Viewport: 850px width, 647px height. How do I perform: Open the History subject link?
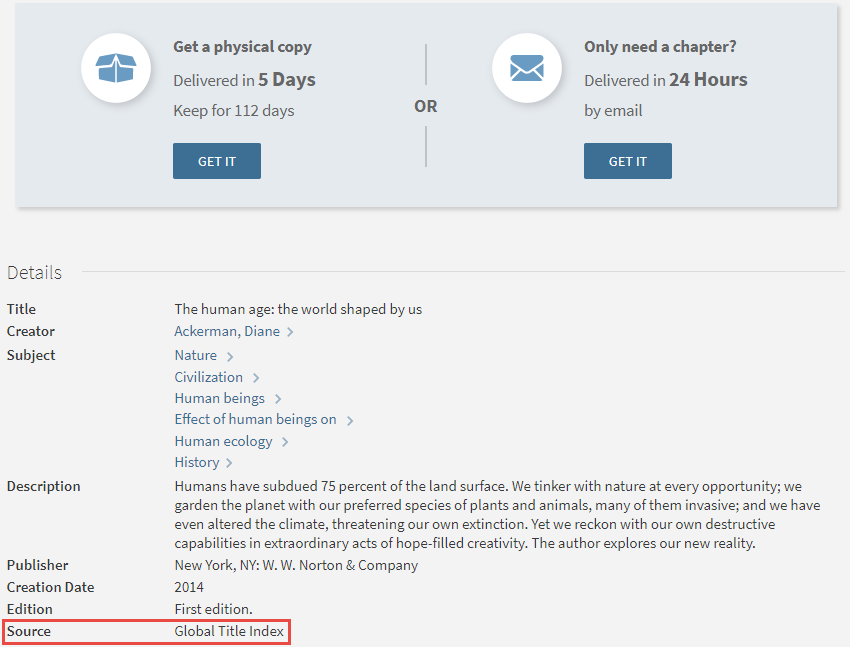(x=196, y=462)
